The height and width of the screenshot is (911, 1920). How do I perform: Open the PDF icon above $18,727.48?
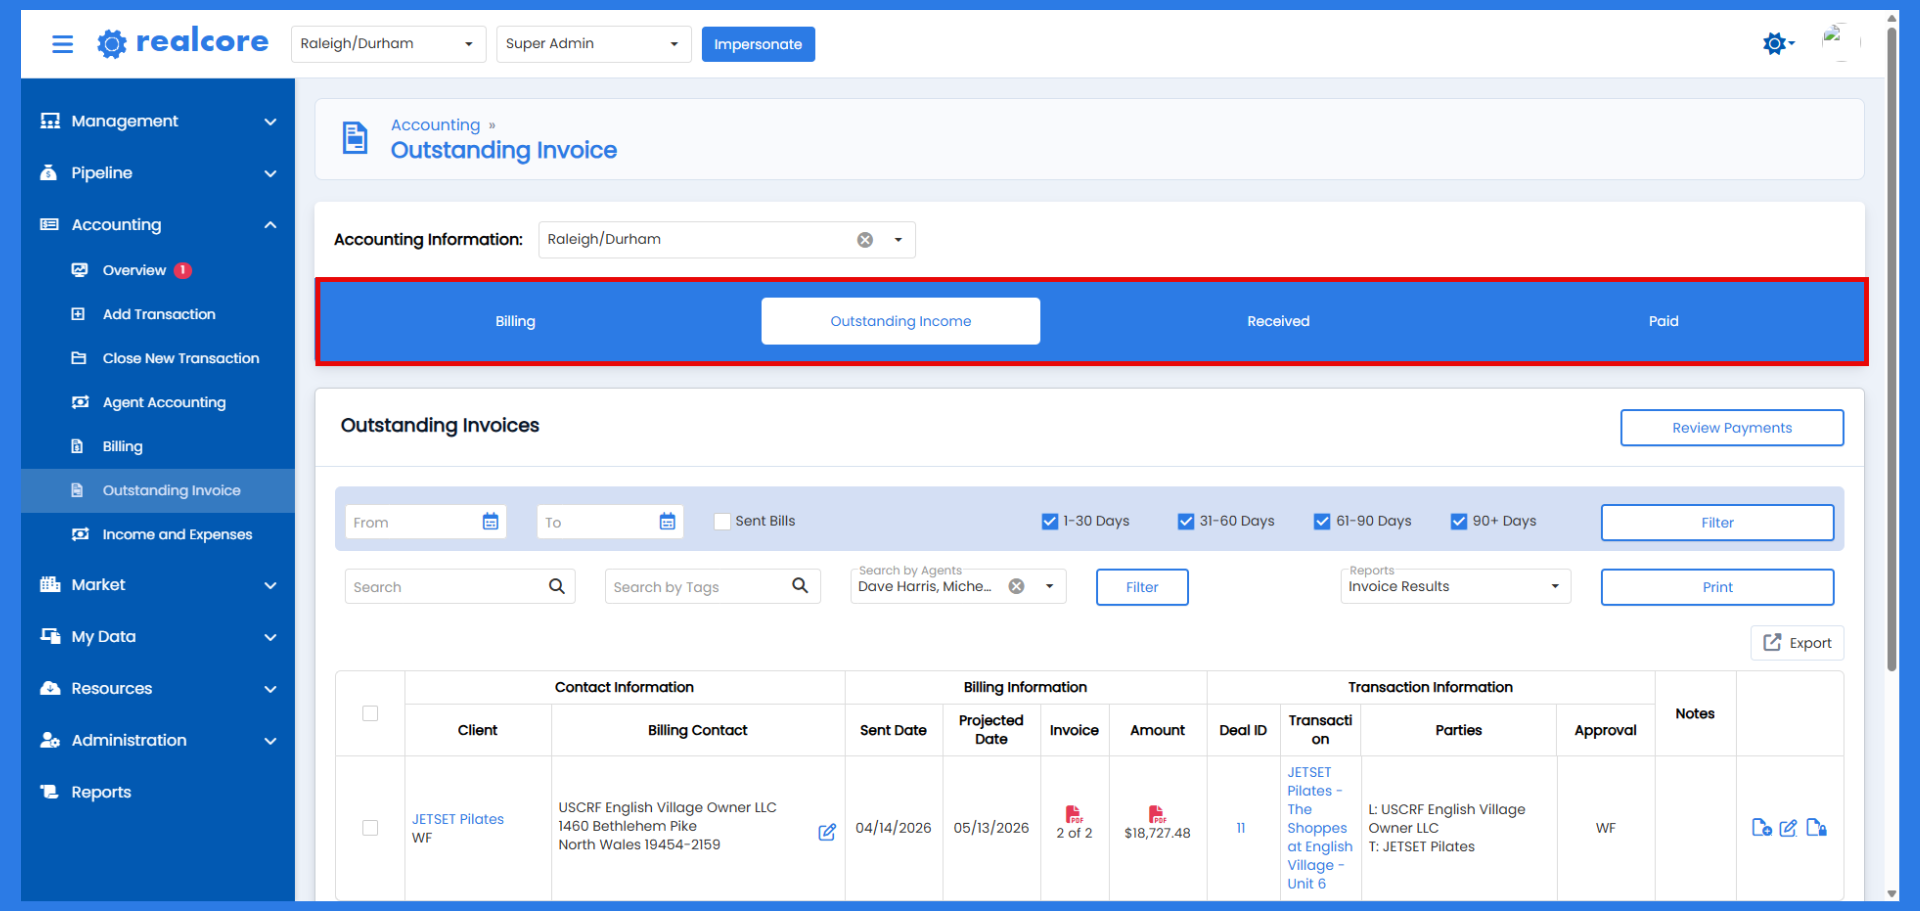1157,814
